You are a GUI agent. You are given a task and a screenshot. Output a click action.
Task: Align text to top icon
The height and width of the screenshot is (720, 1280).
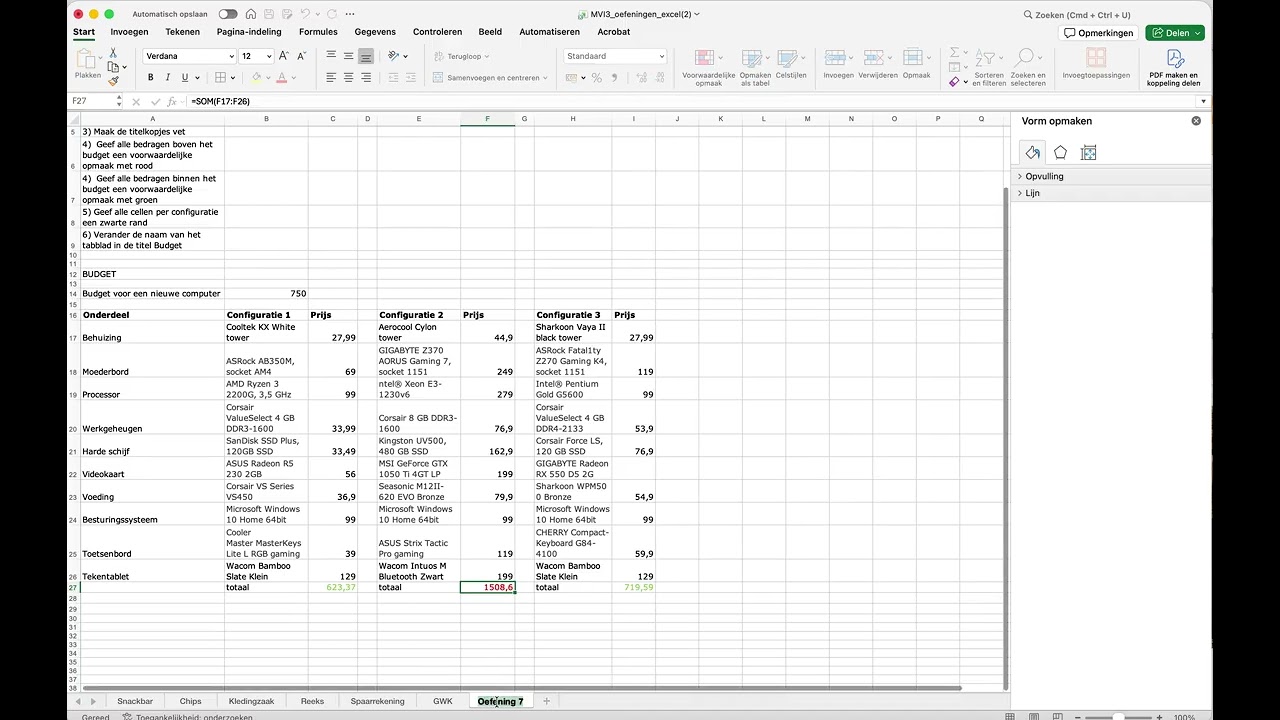[x=331, y=56]
